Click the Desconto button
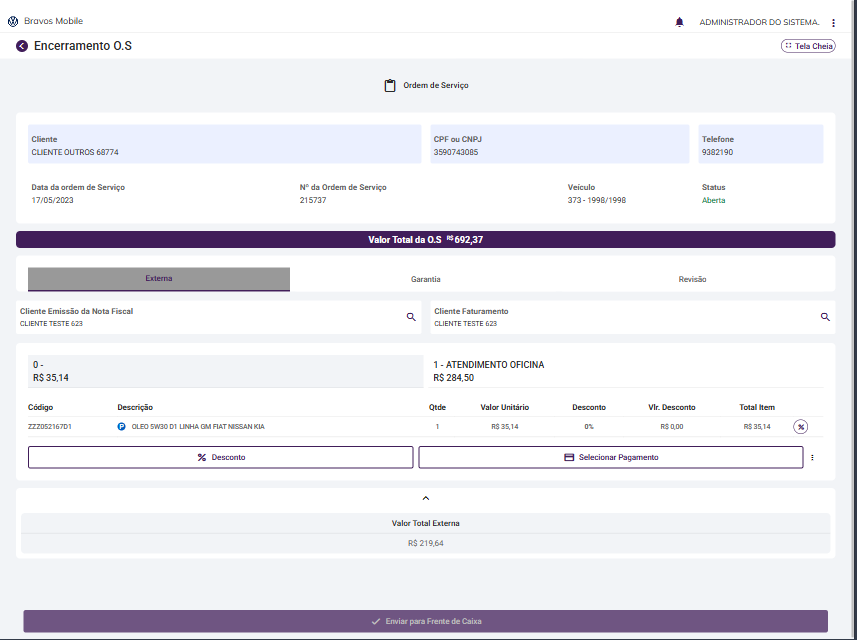 pos(221,457)
